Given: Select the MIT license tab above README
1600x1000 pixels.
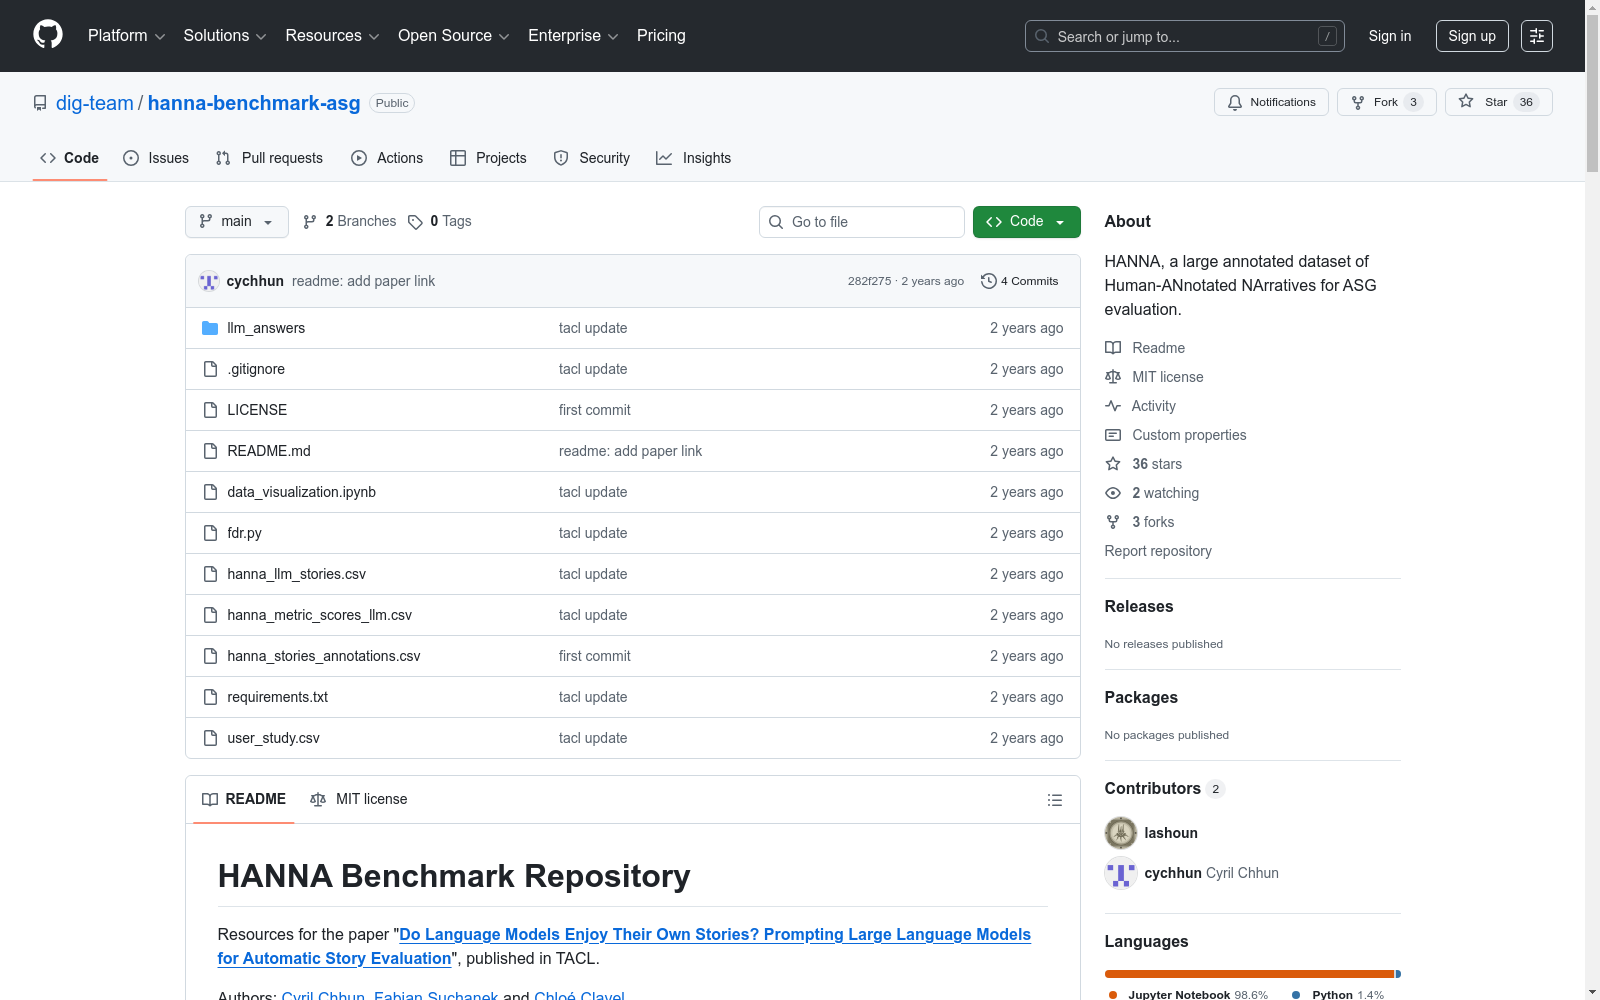Looking at the screenshot, I should [359, 799].
